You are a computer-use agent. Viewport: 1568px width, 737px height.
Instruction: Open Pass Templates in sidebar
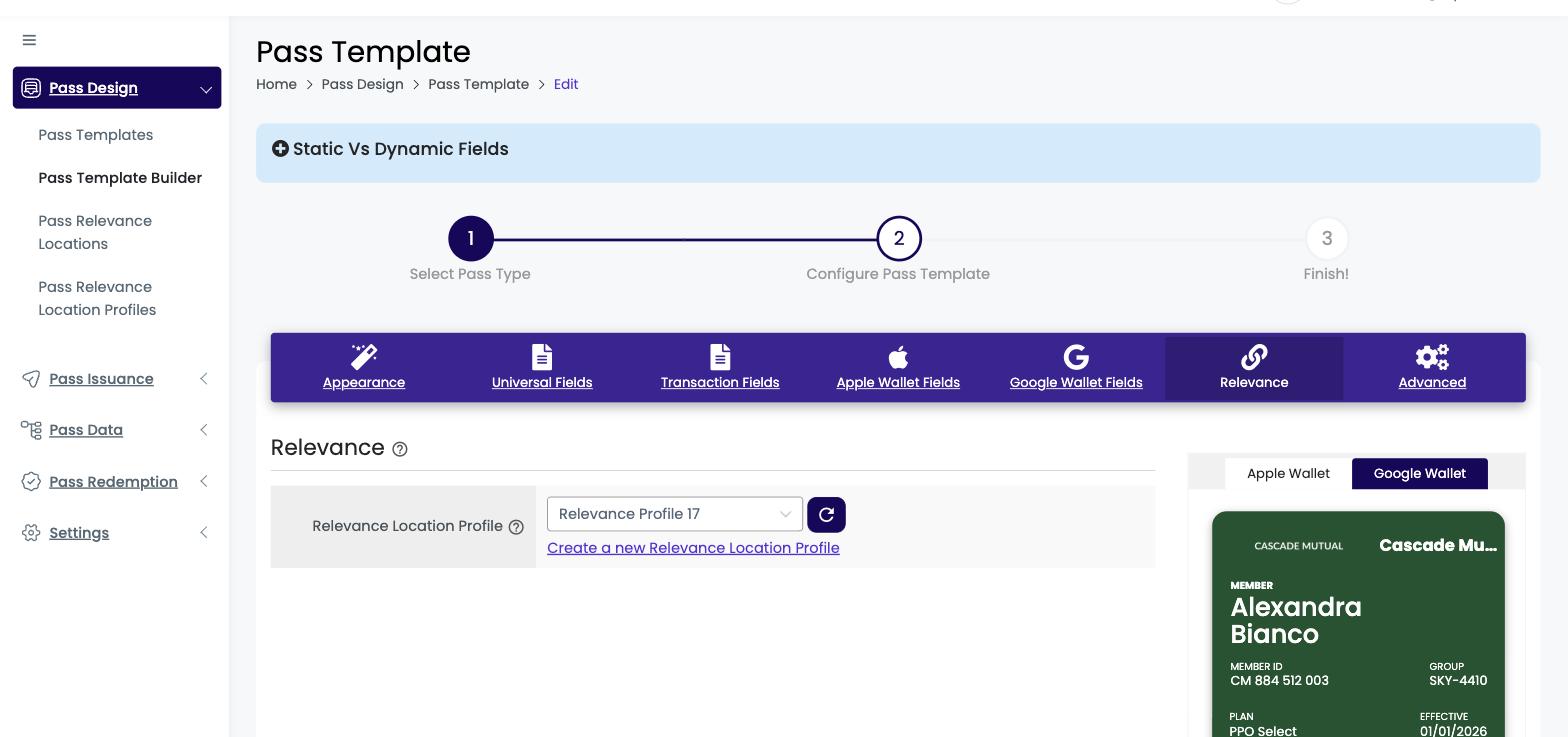click(x=96, y=135)
